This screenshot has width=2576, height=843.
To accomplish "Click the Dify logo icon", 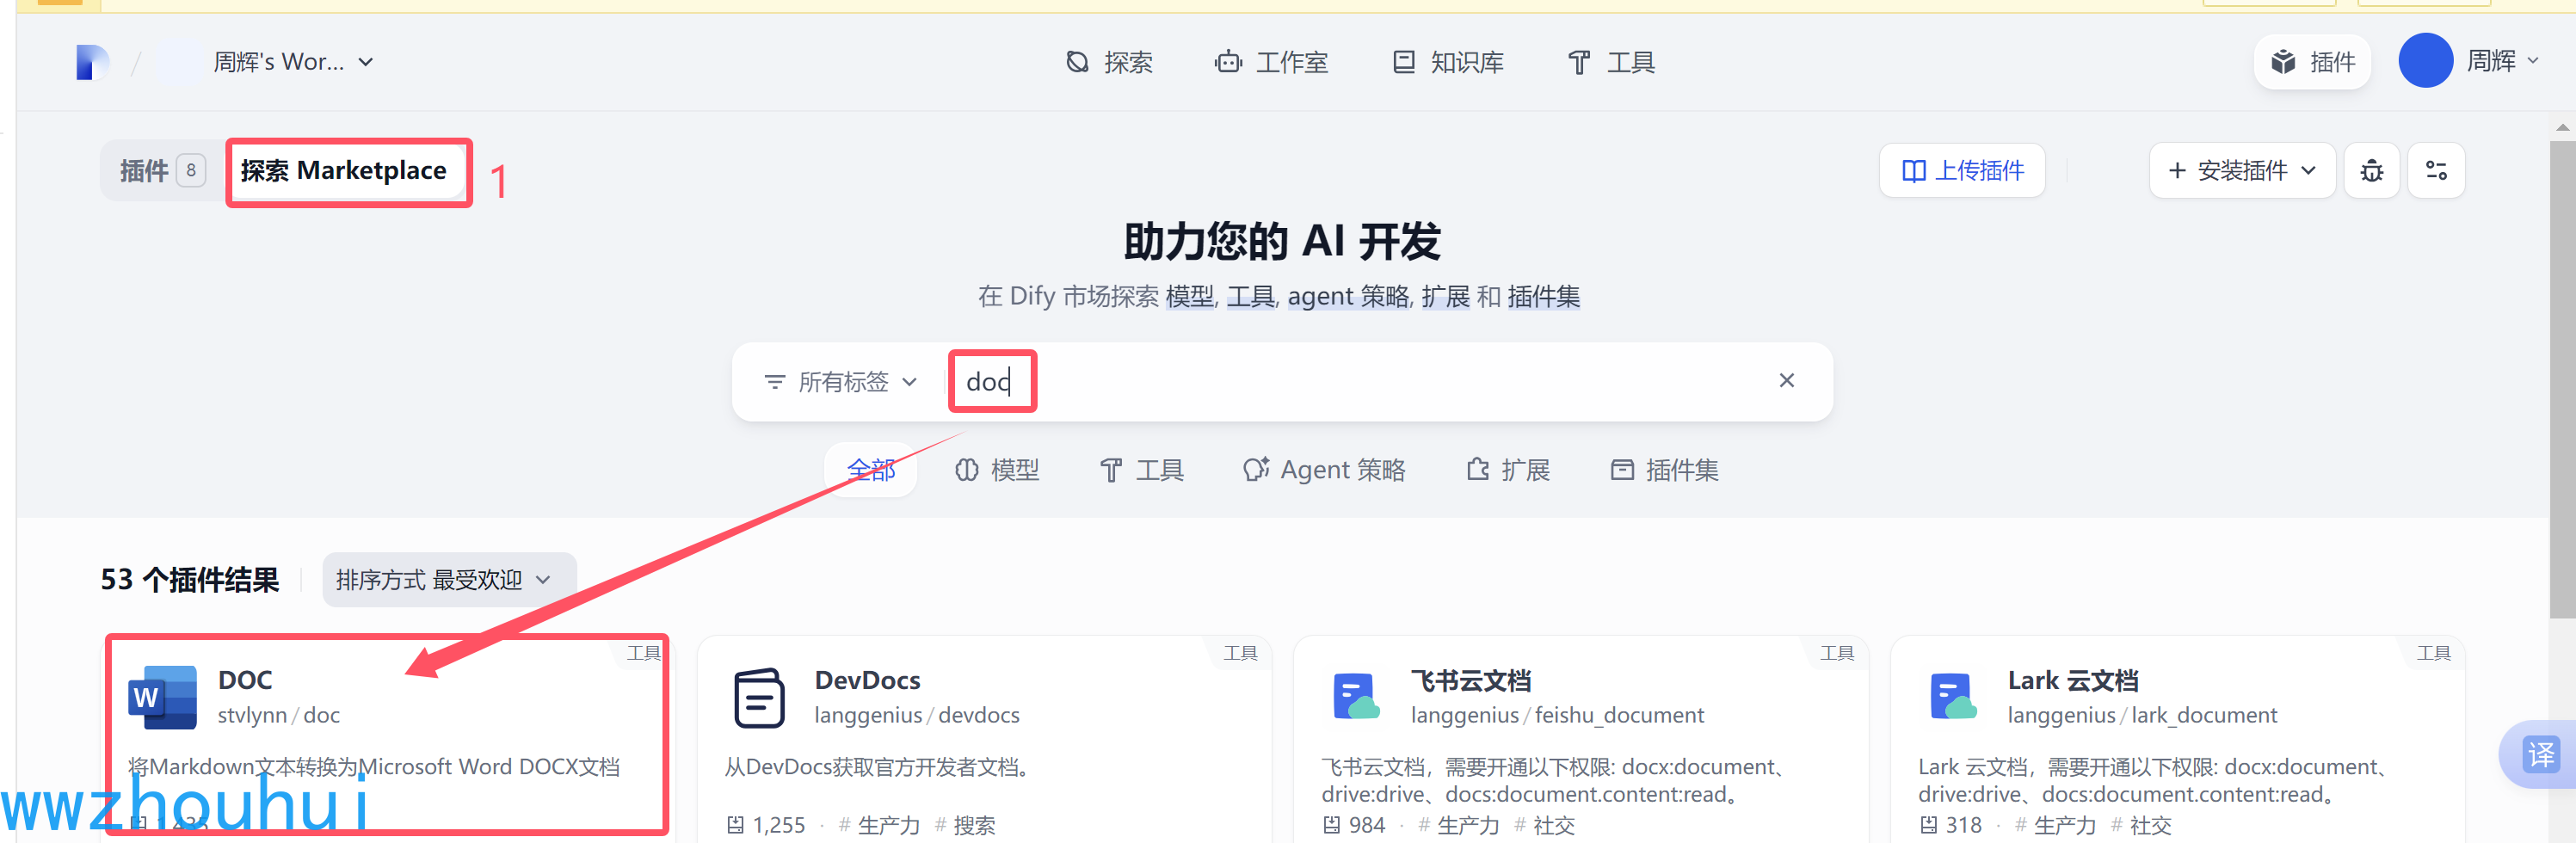I will coord(92,62).
